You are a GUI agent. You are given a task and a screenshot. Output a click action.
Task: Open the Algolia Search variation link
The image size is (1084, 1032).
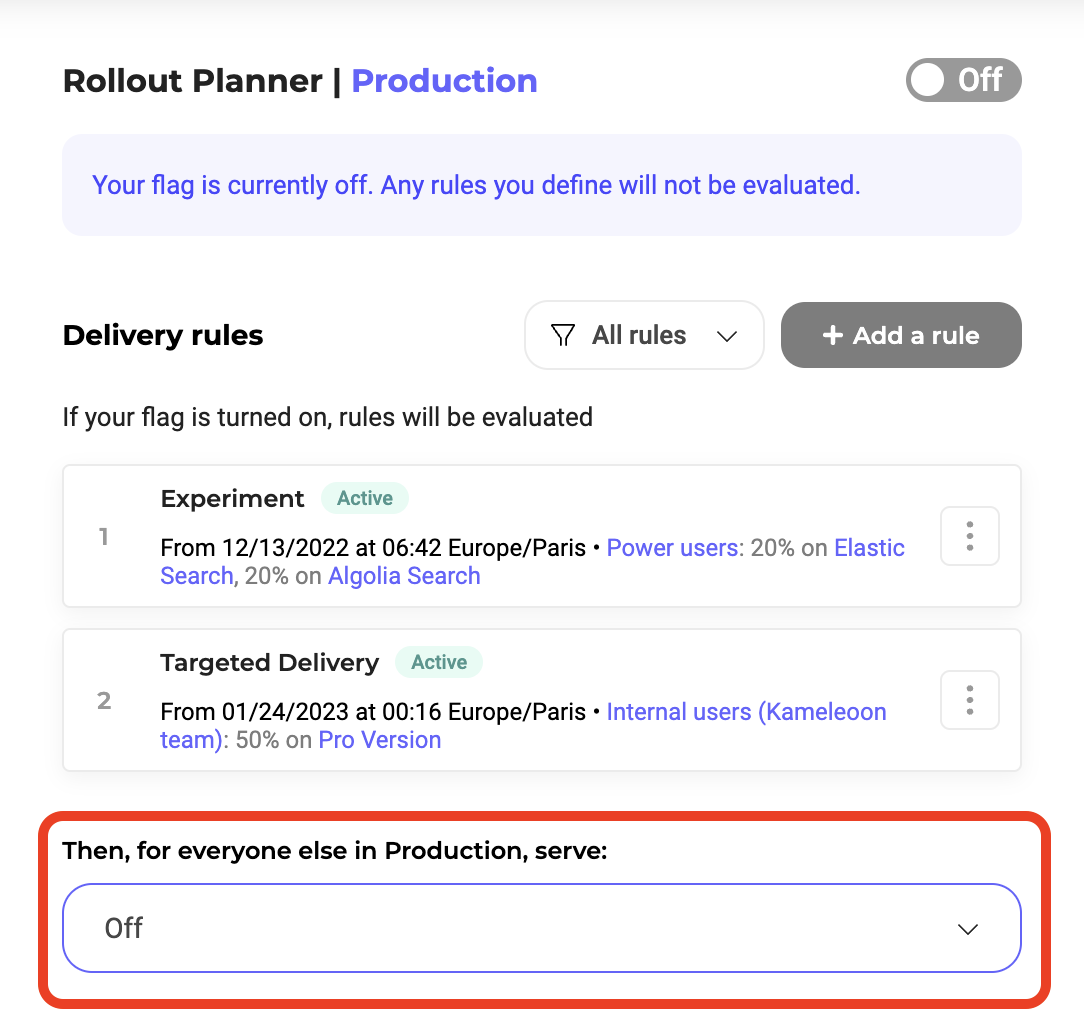[x=404, y=576]
